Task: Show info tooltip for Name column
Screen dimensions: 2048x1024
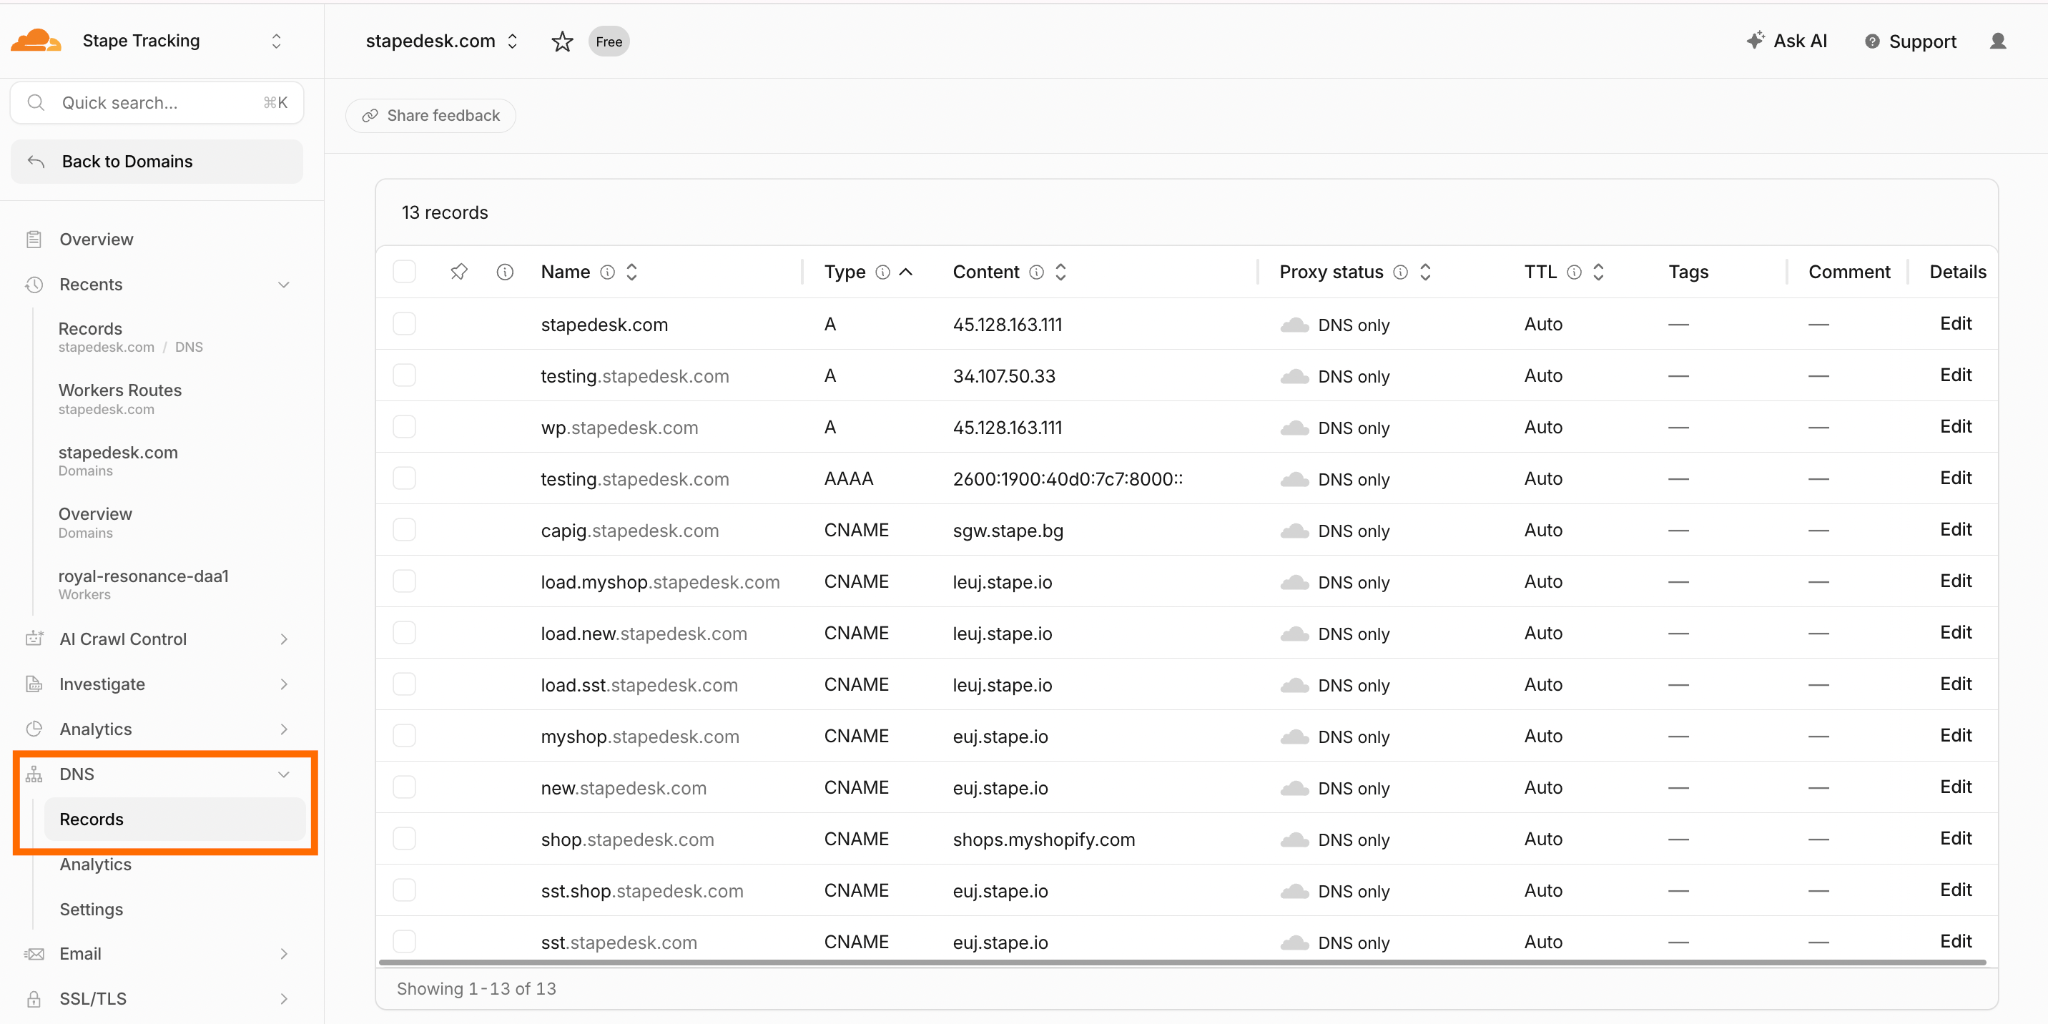Action: (x=607, y=272)
